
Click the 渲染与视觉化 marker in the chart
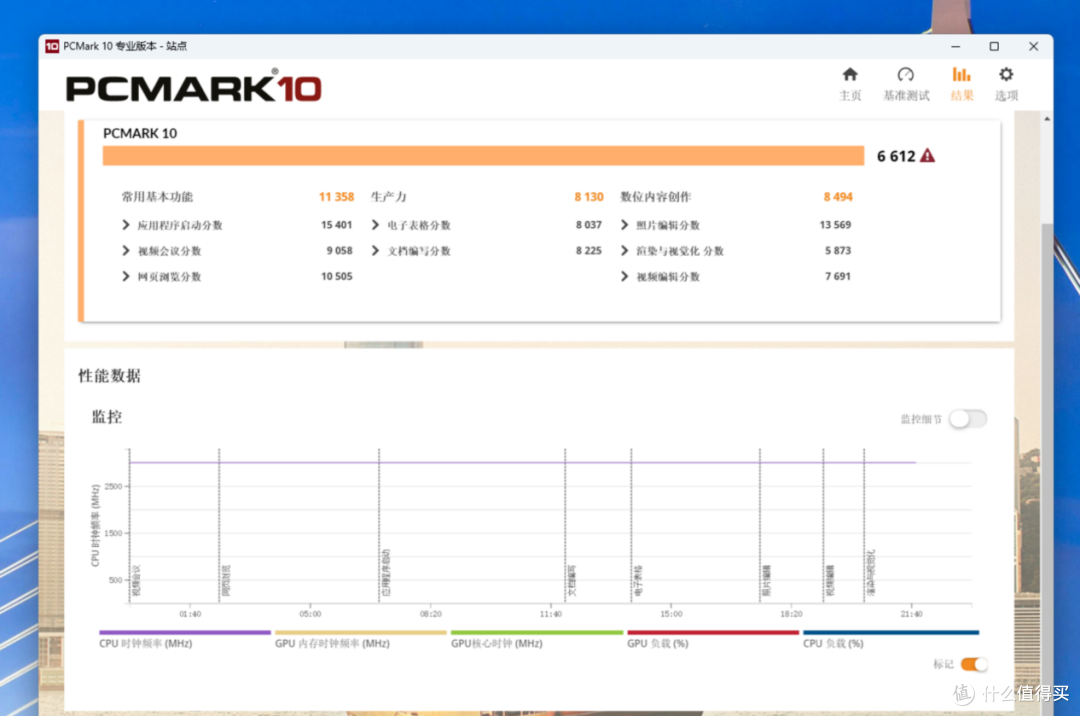coord(871,572)
